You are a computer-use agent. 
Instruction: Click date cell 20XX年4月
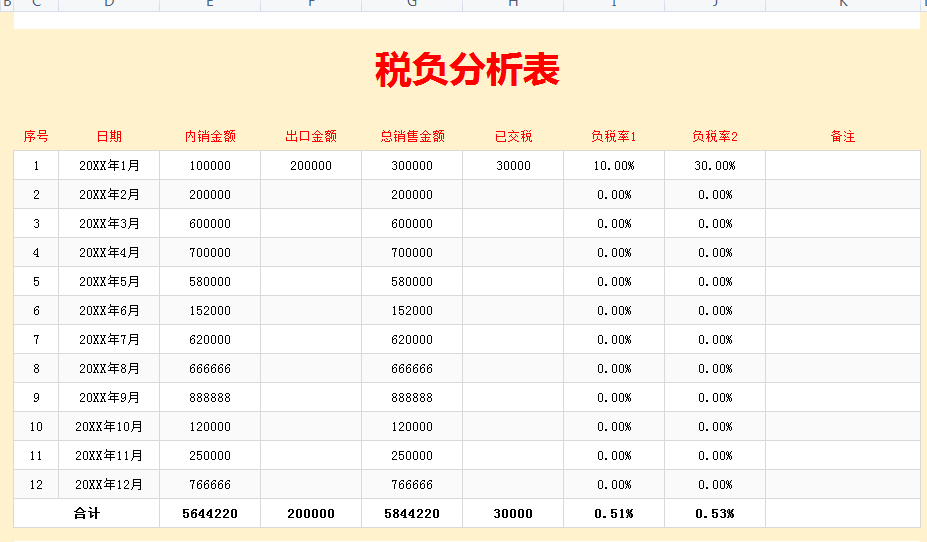coord(109,252)
